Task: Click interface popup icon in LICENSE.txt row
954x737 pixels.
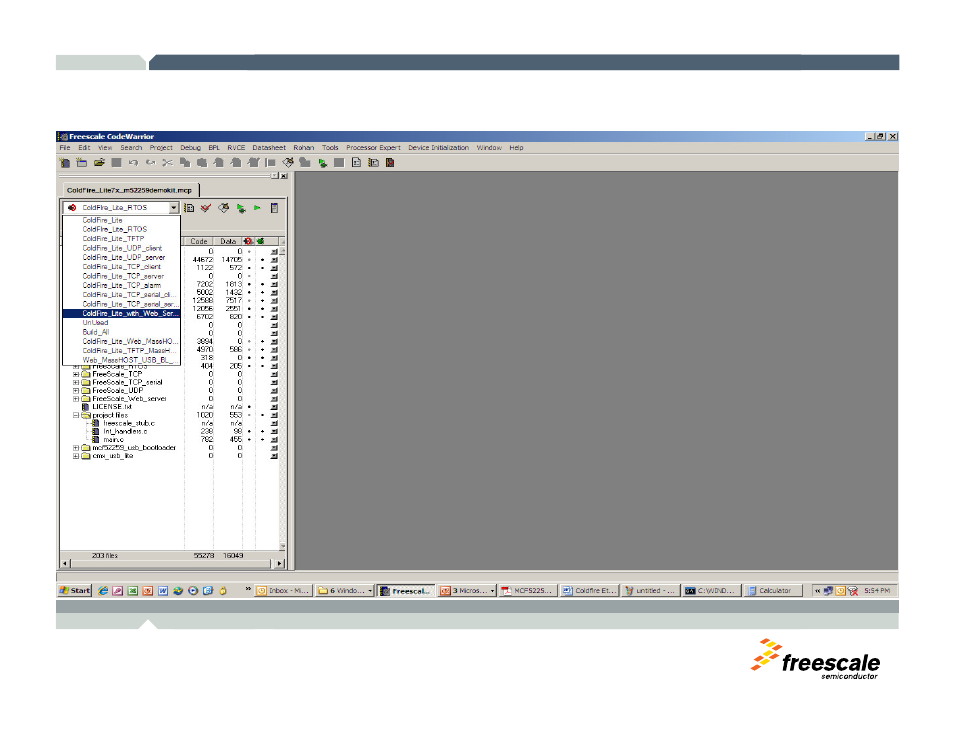Action: (274, 407)
